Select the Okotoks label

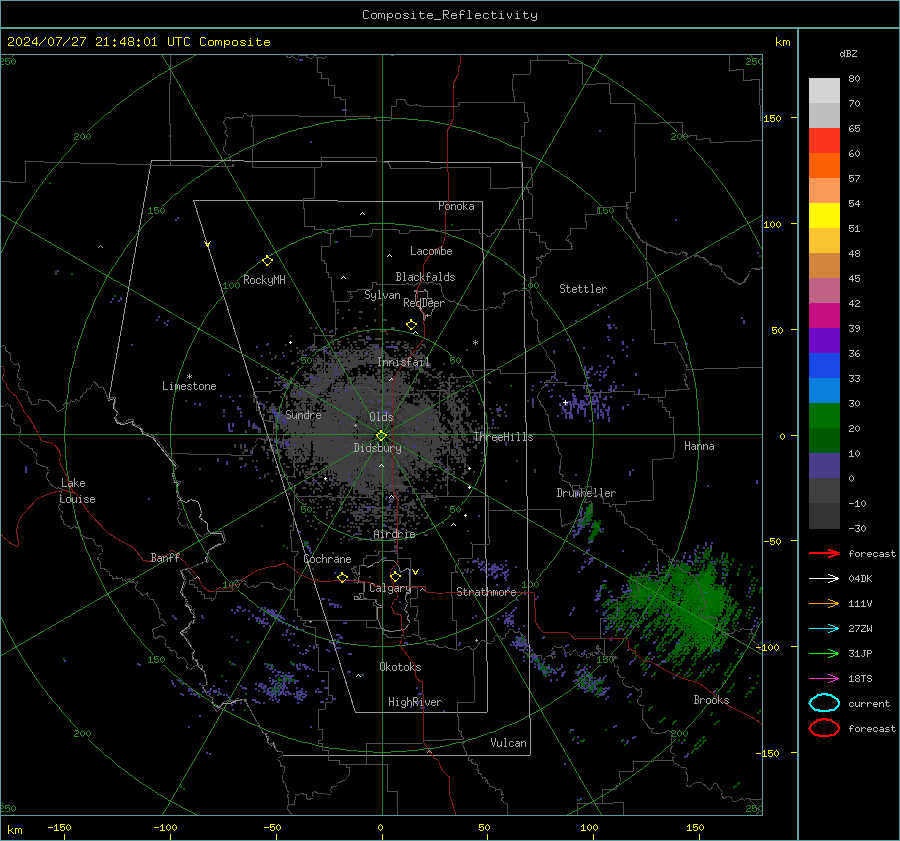pyautogui.click(x=400, y=666)
